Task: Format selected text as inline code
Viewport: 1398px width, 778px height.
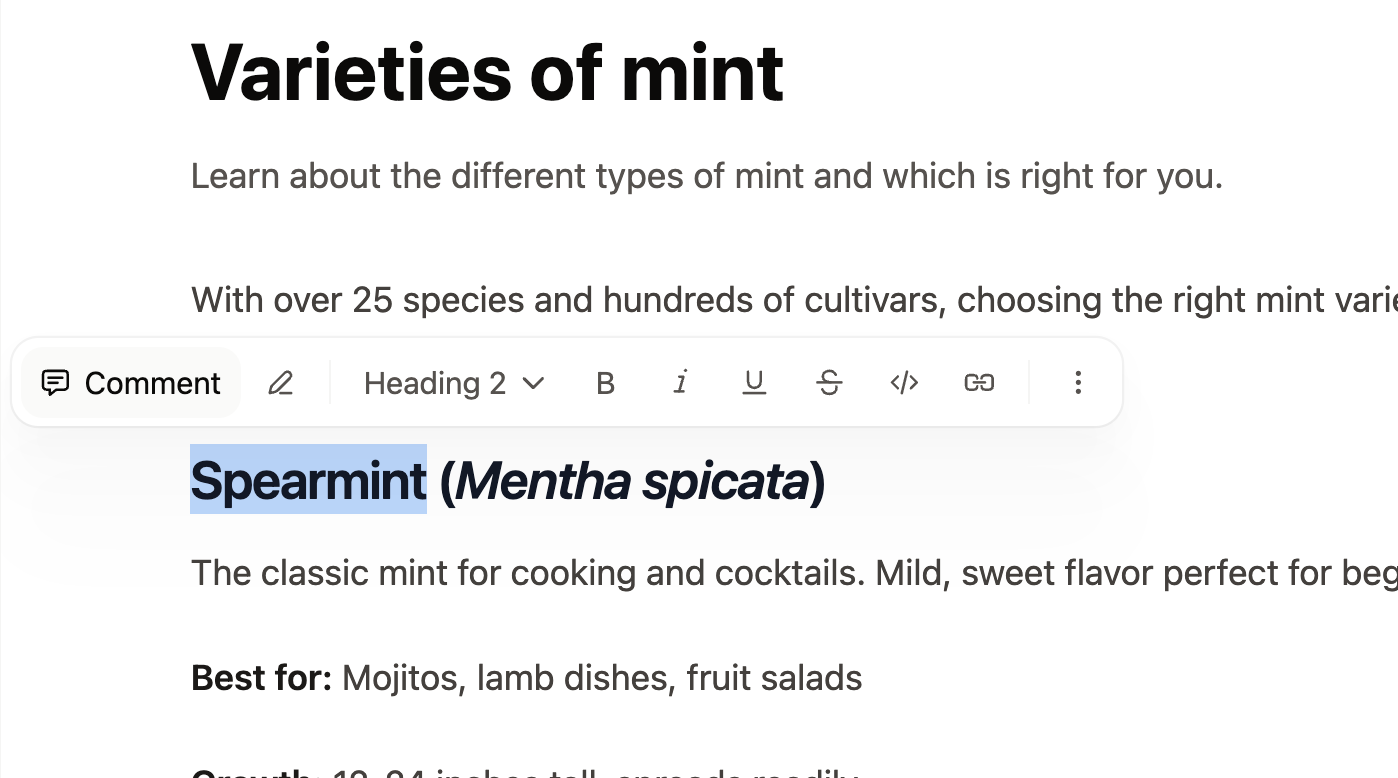Action: [x=904, y=382]
